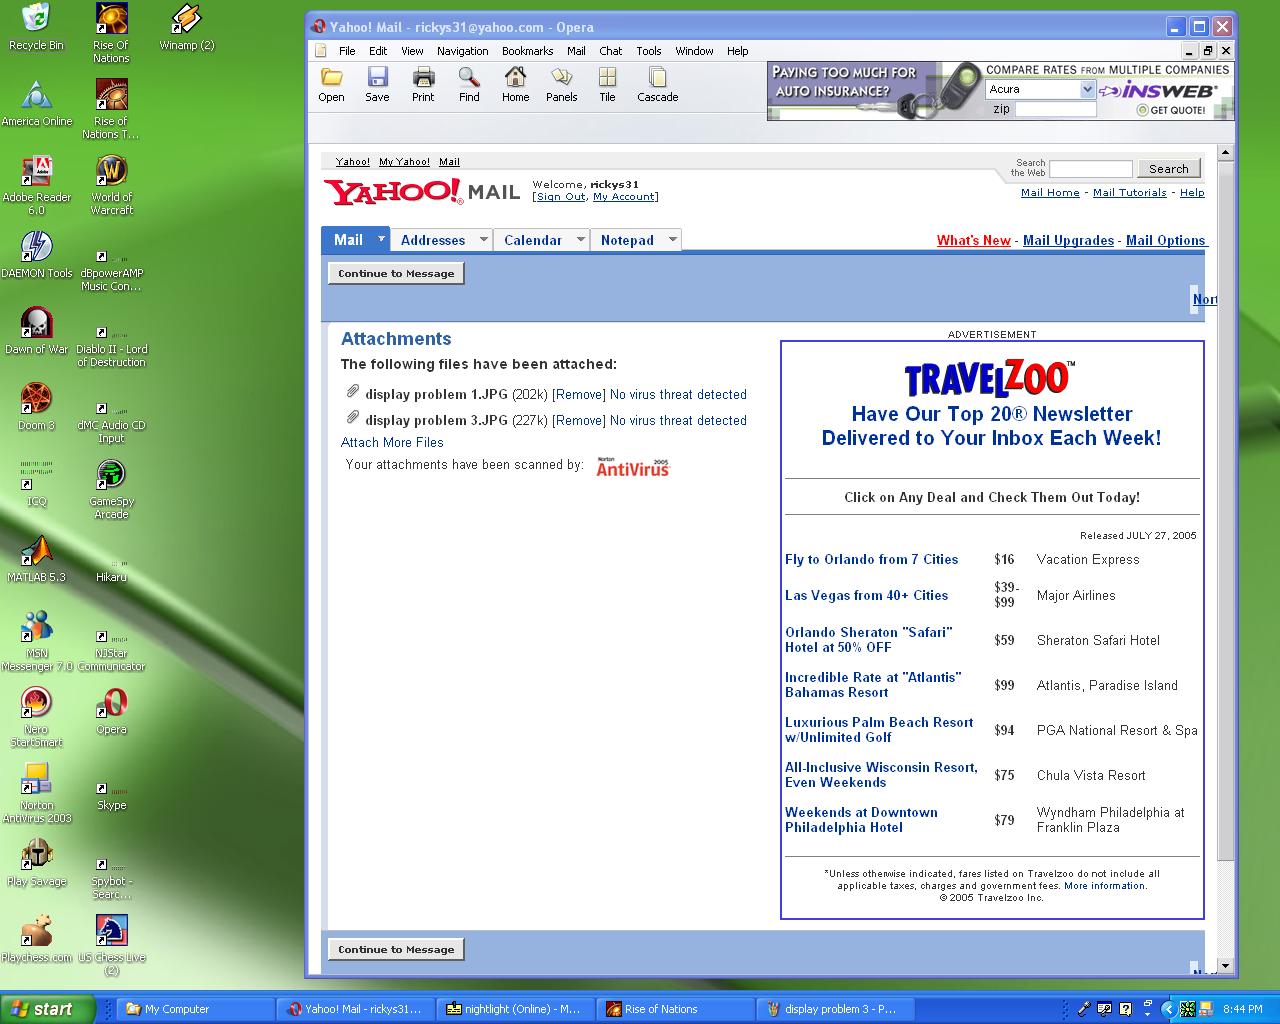Go to Home via the house icon
Viewport: 1280px width, 1024px height.
coord(515,84)
